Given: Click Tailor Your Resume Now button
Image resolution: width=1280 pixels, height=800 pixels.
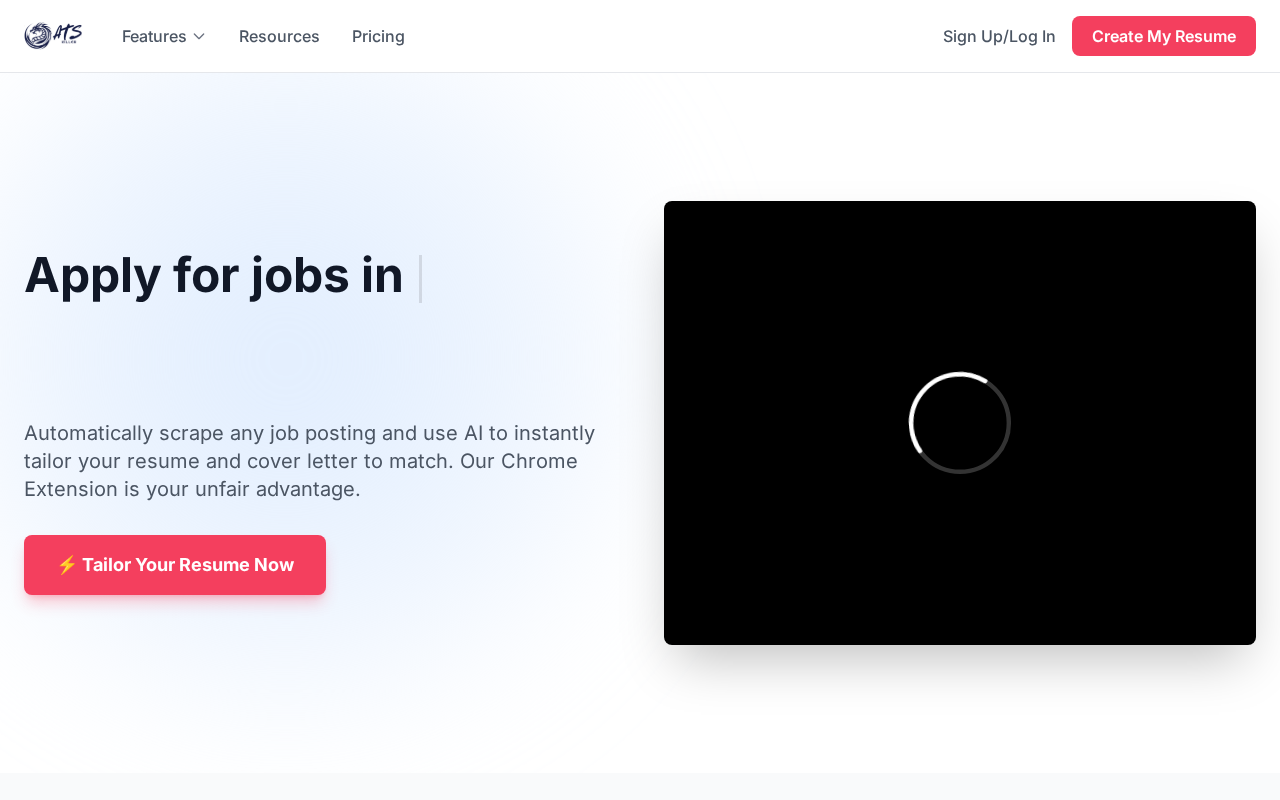Looking at the screenshot, I should pyautogui.click(x=175, y=565).
